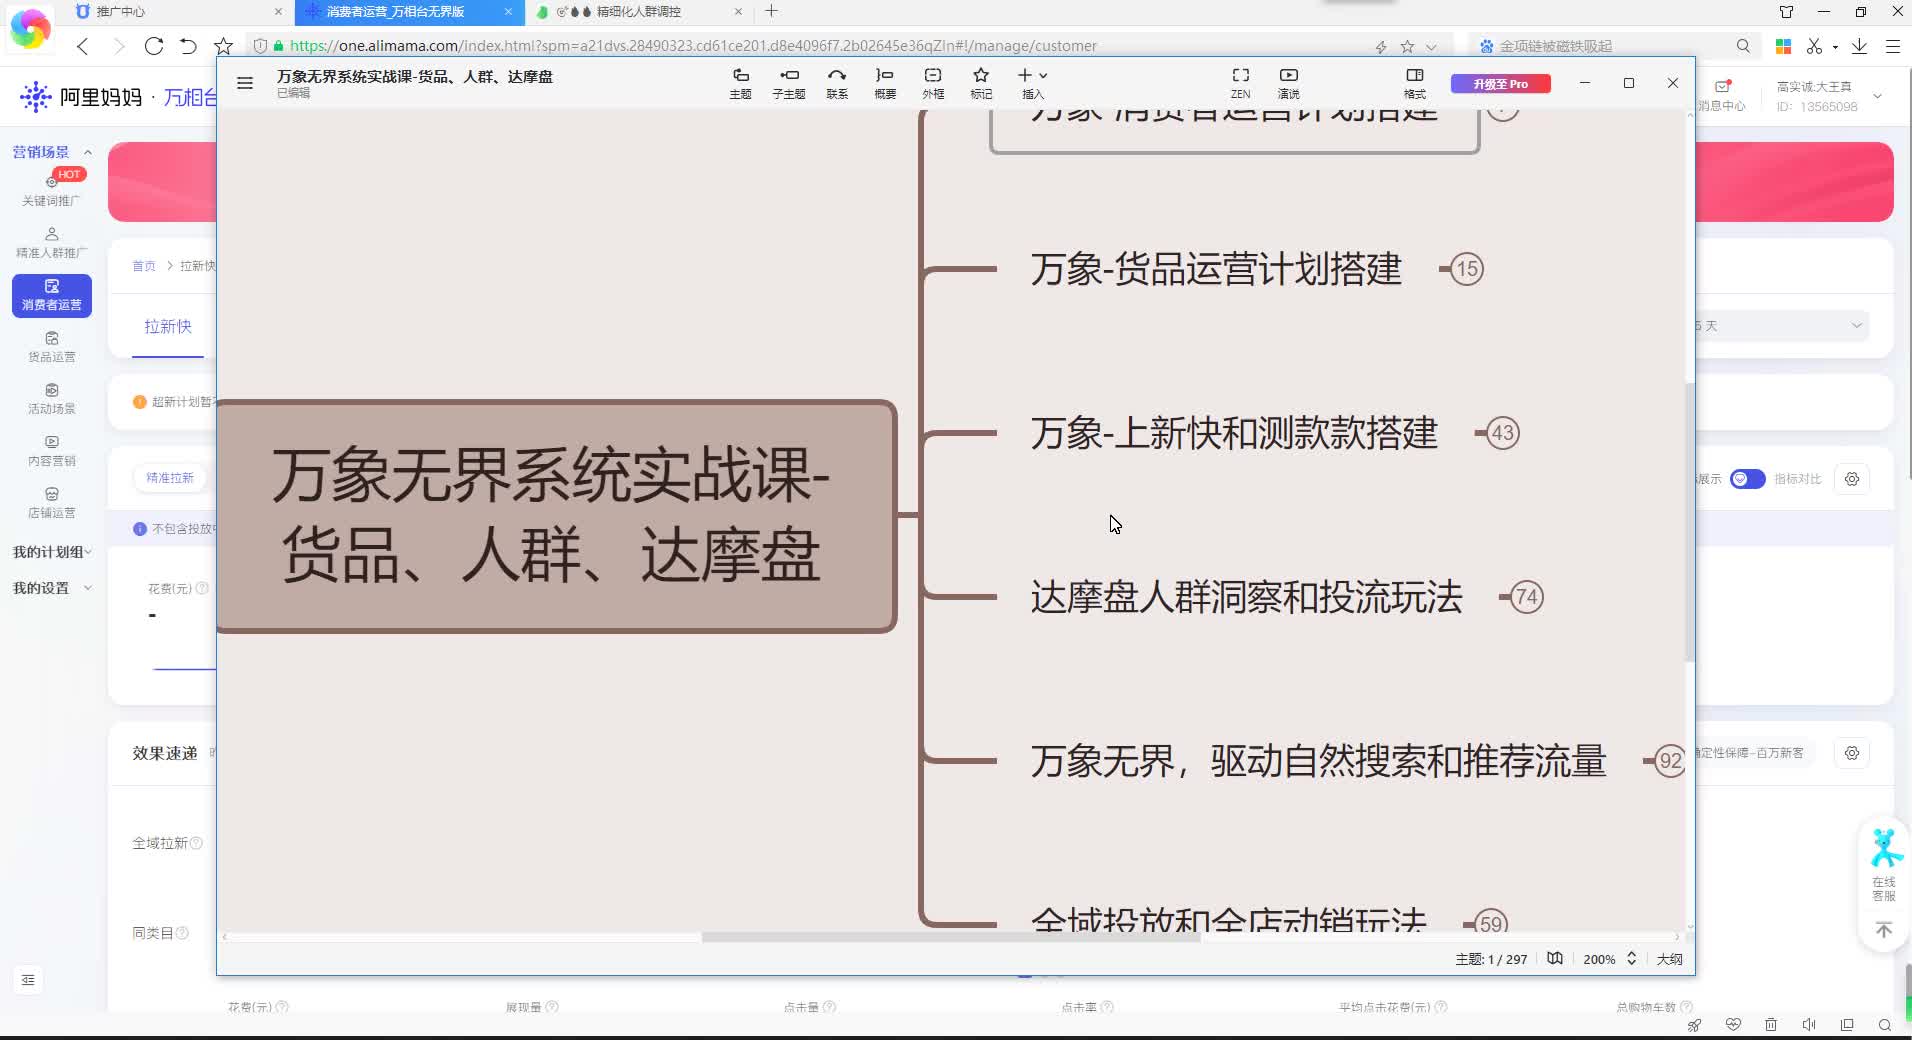Open the colorful apps grid icon

coord(1783,46)
